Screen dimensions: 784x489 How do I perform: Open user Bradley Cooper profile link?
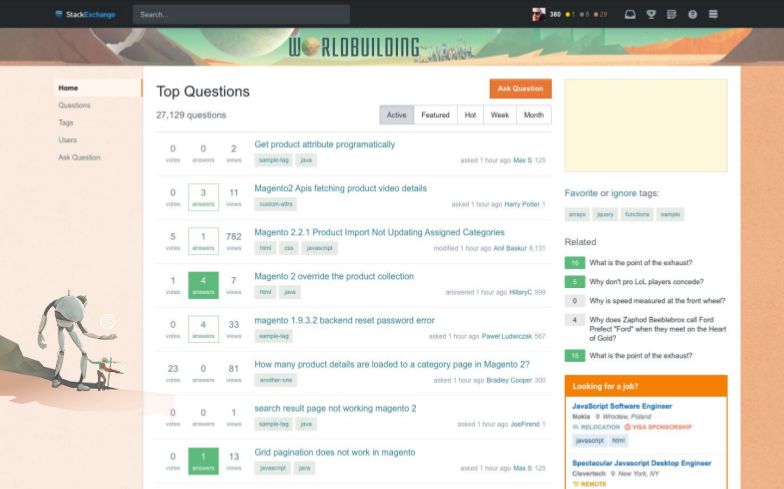pos(510,380)
